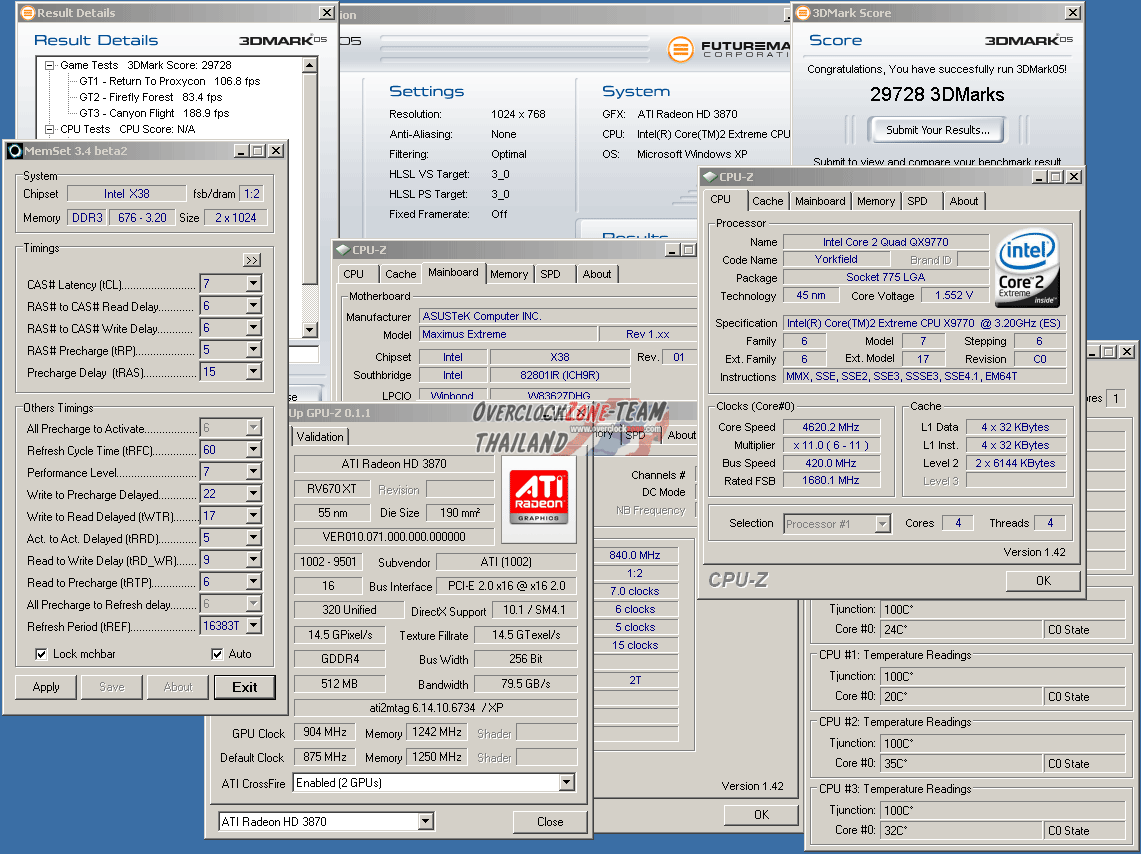Expand MemSet timings with the >> button
The width and height of the screenshot is (1141, 854).
point(252,260)
